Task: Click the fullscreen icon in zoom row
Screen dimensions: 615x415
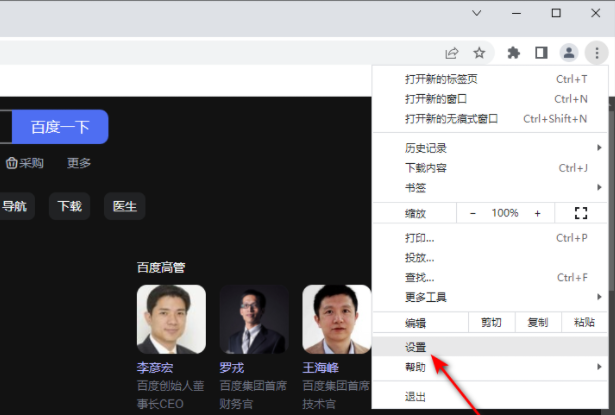Action: click(580, 213)
